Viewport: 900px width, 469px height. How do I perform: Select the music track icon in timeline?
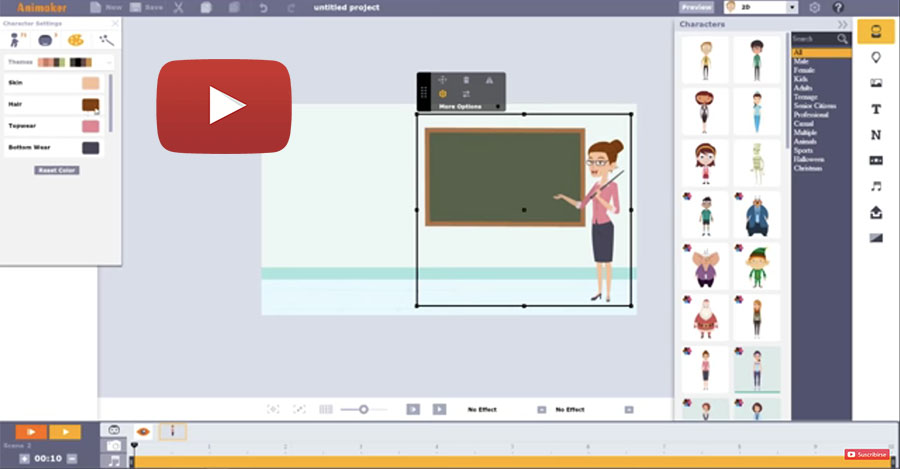click(114, 460)
